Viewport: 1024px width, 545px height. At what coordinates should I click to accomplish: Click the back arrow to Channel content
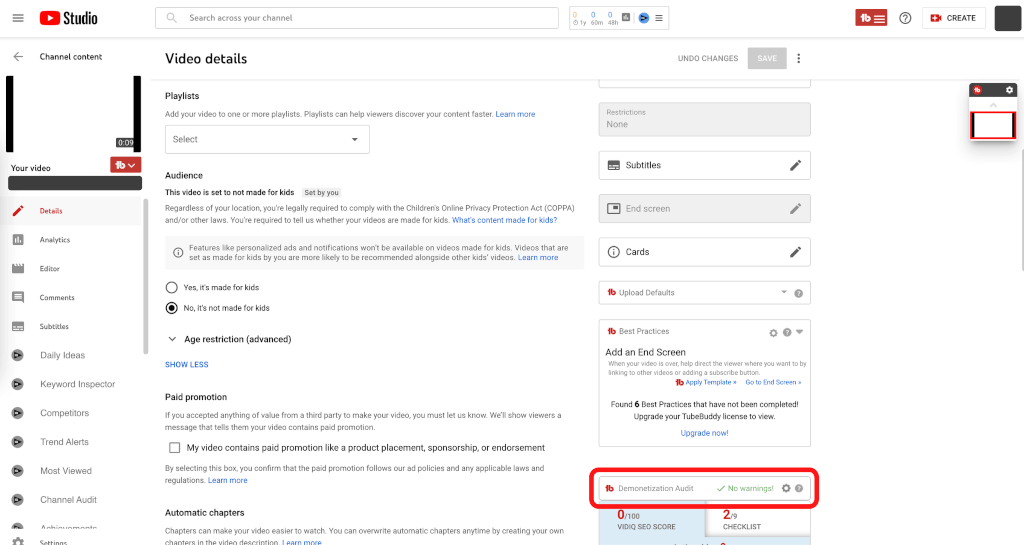point(18,57)
